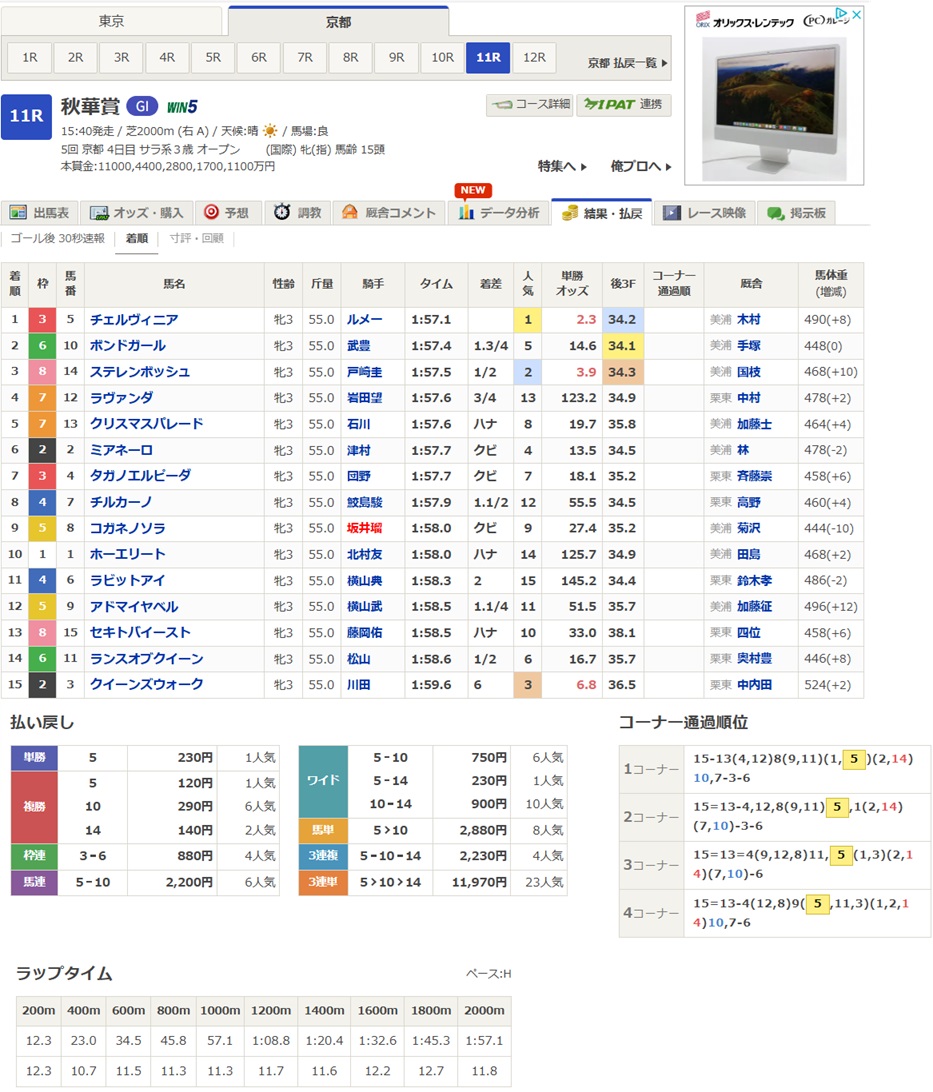Go to the 予想 predictions tab

(x=226, y=212)
